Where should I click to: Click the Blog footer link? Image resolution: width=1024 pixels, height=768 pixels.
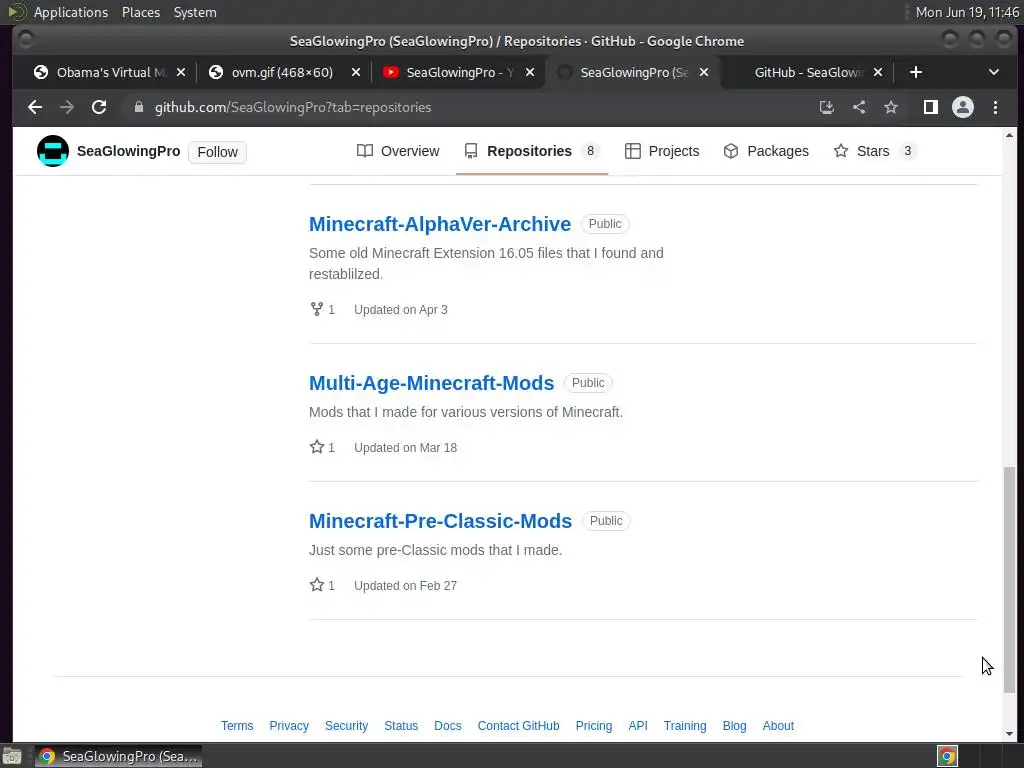pyautogui.click(x=734, y=726)
